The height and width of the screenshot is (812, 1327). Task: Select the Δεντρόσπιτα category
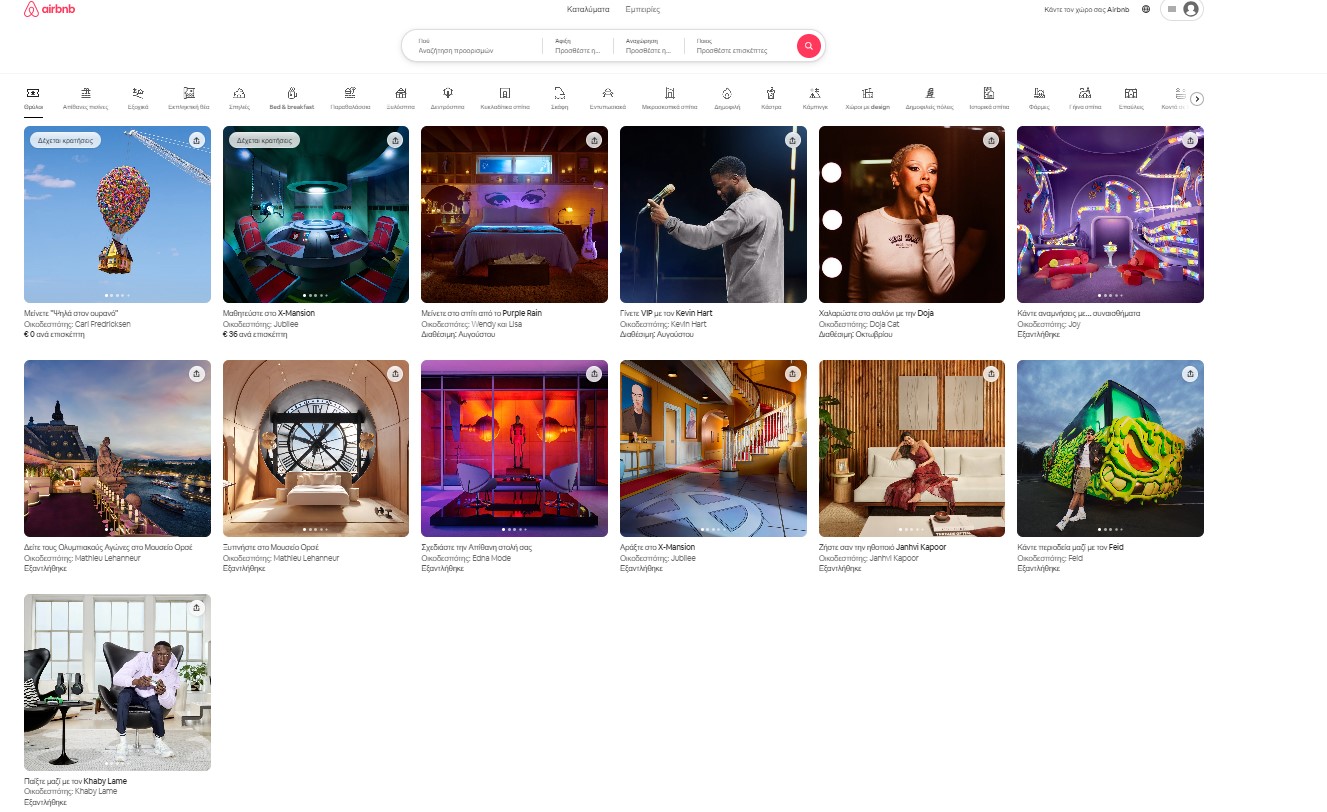[447, 97]
